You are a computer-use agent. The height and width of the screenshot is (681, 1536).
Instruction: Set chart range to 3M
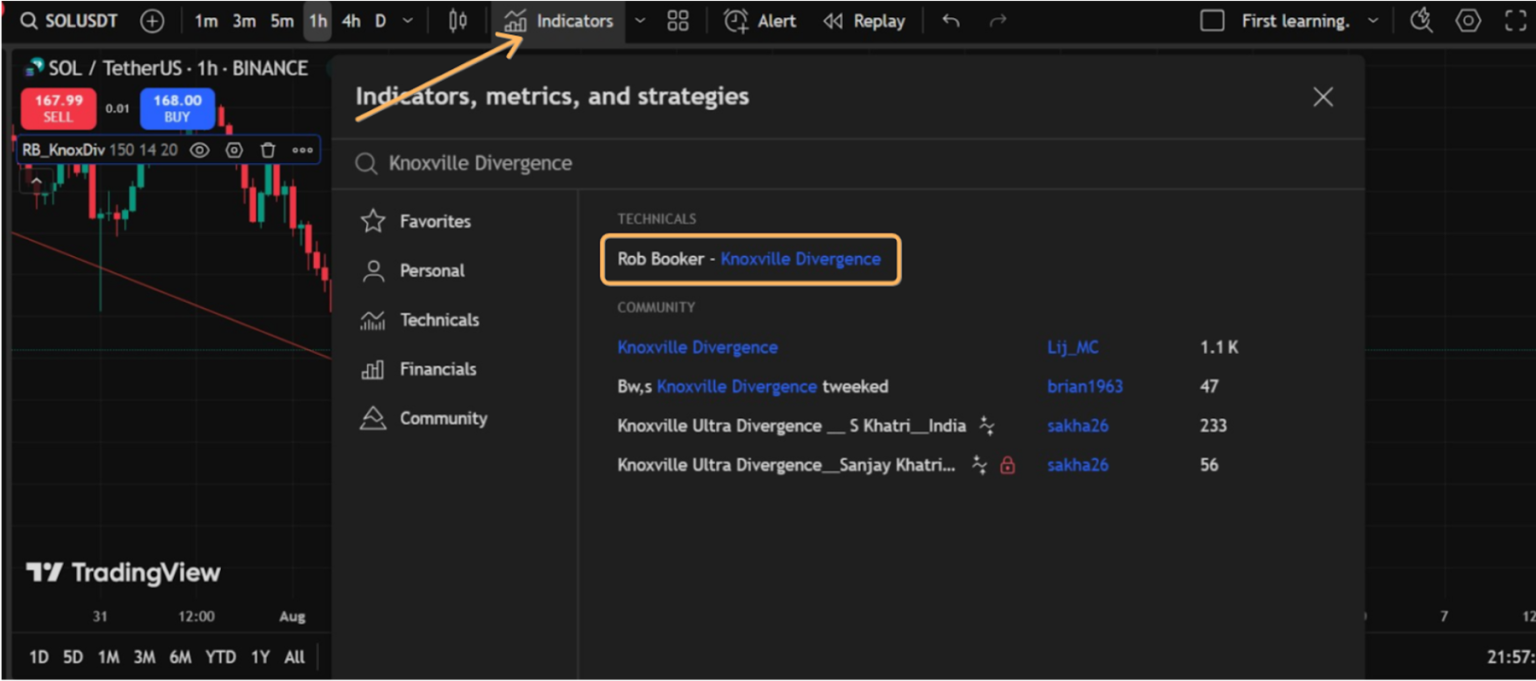tap(144, 657)
